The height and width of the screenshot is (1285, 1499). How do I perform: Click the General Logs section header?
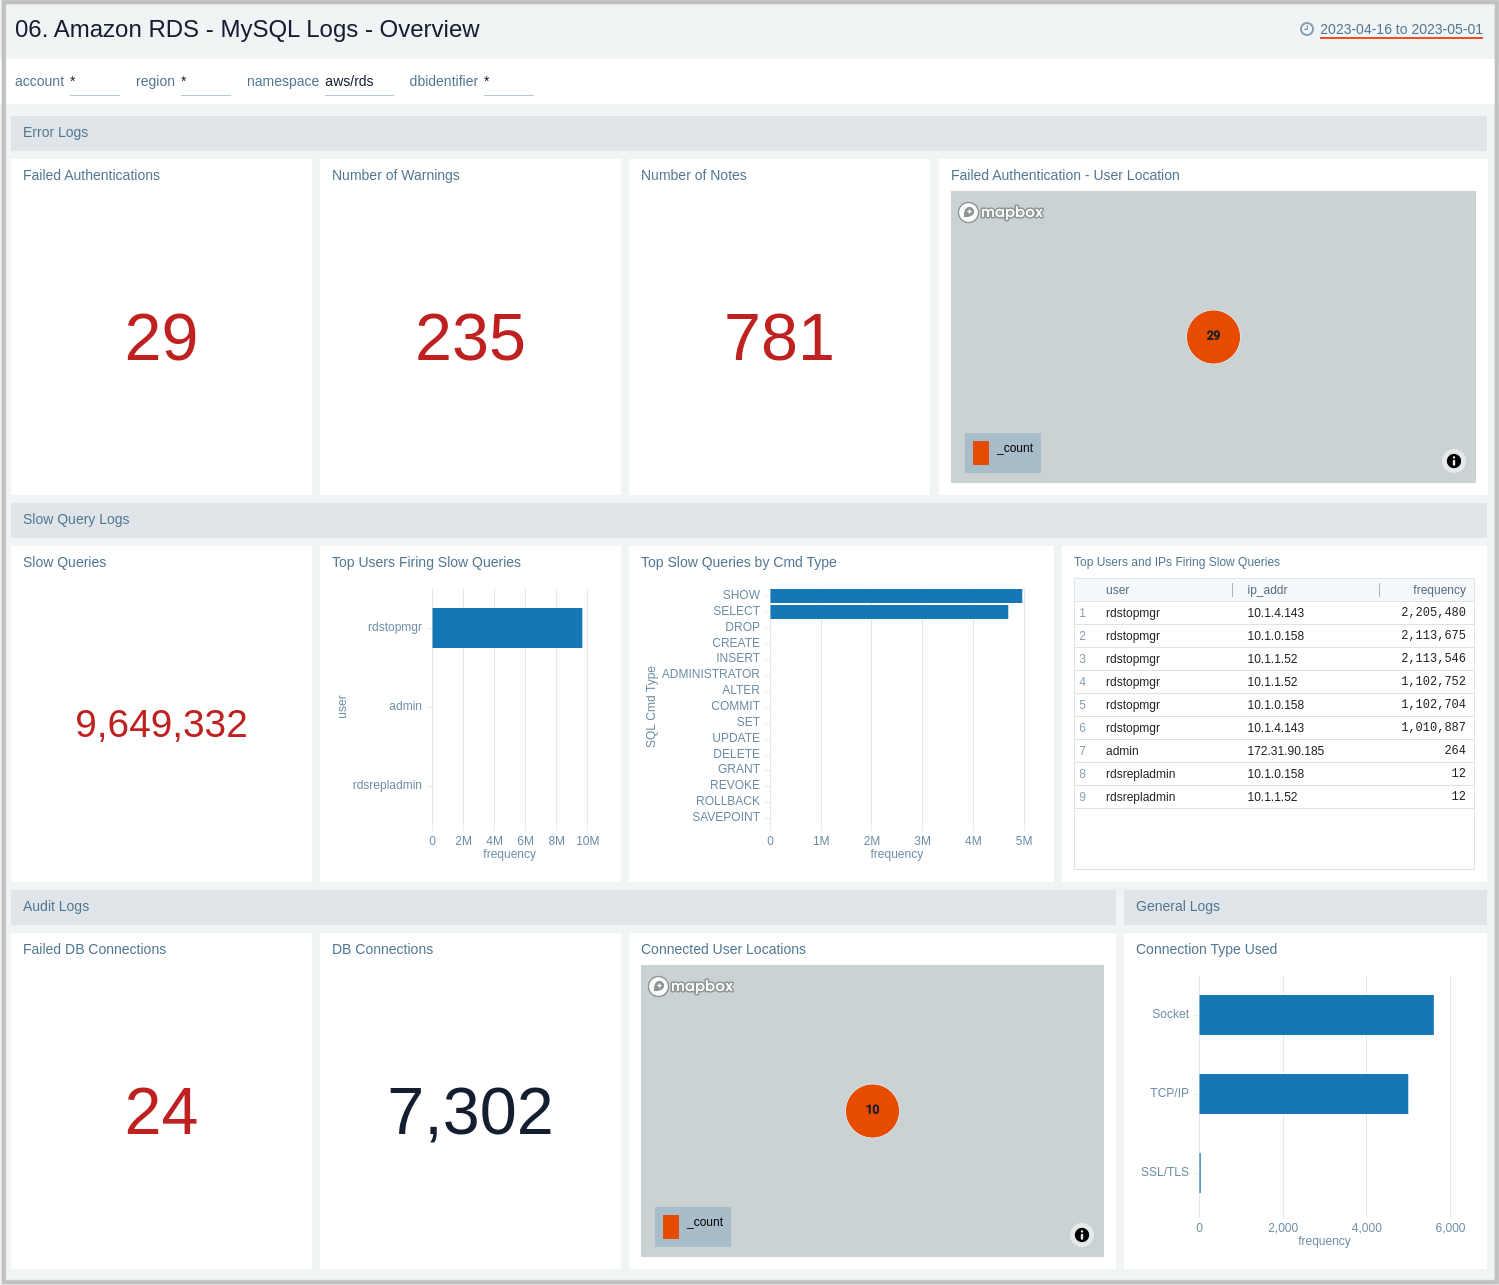[1177, 906]
